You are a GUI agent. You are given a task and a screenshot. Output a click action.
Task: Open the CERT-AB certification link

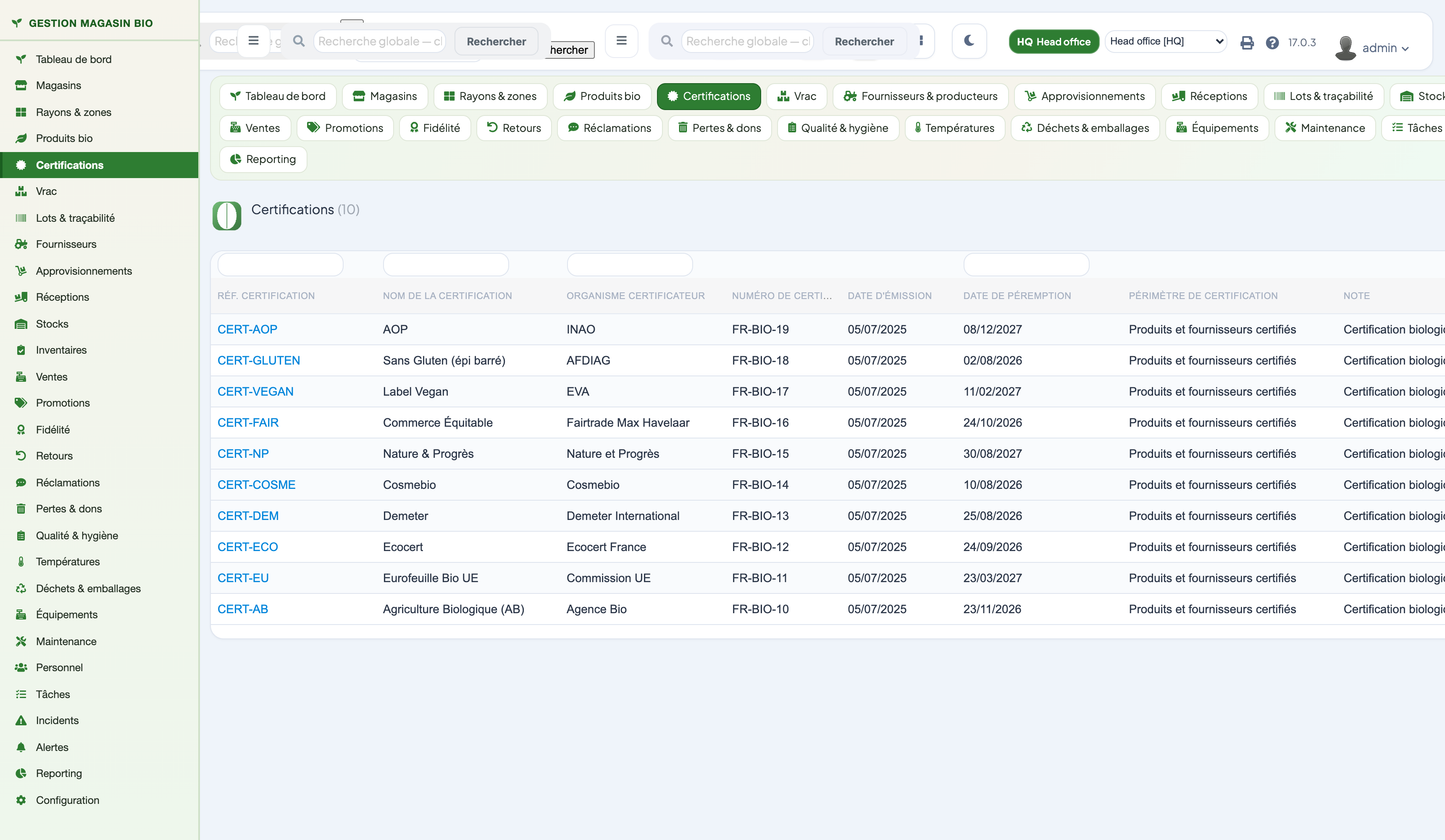(243, 609)
